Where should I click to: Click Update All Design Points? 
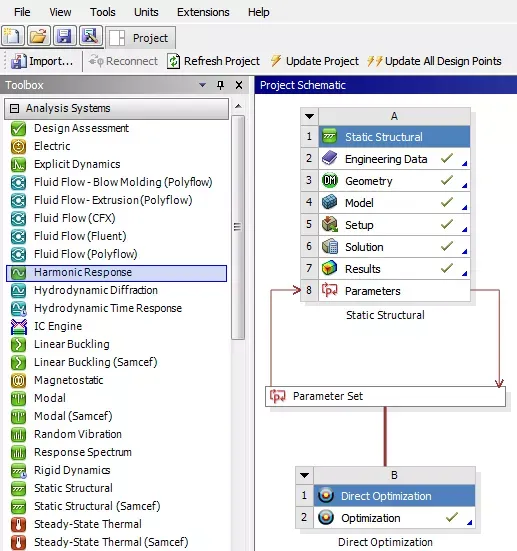click(x=434, y=61)
